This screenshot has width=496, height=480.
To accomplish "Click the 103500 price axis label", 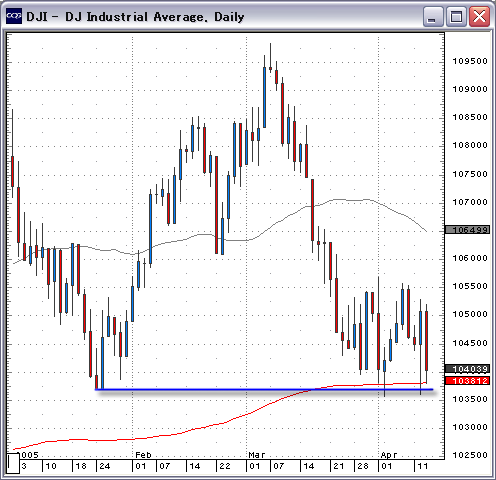I will (x=470, y=399).
